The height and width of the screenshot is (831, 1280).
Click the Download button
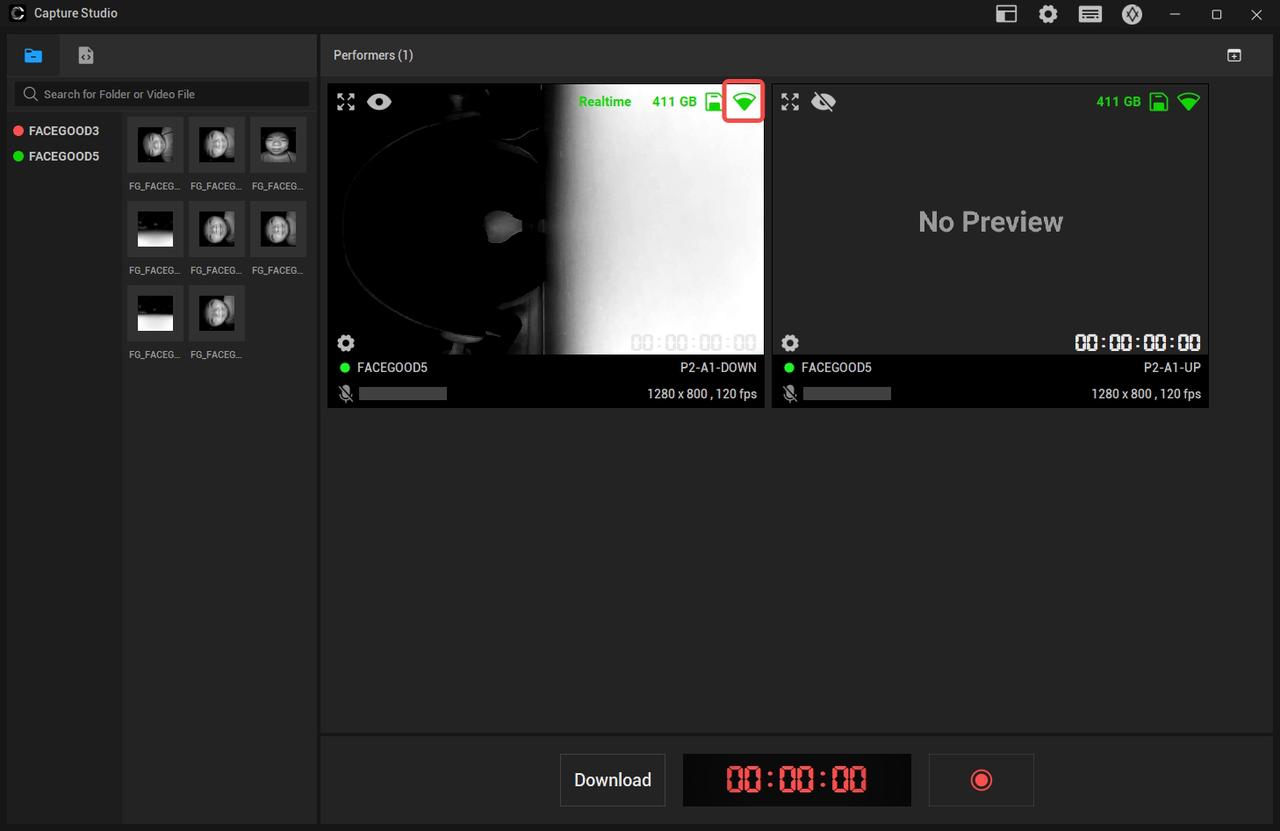point(613,780)
